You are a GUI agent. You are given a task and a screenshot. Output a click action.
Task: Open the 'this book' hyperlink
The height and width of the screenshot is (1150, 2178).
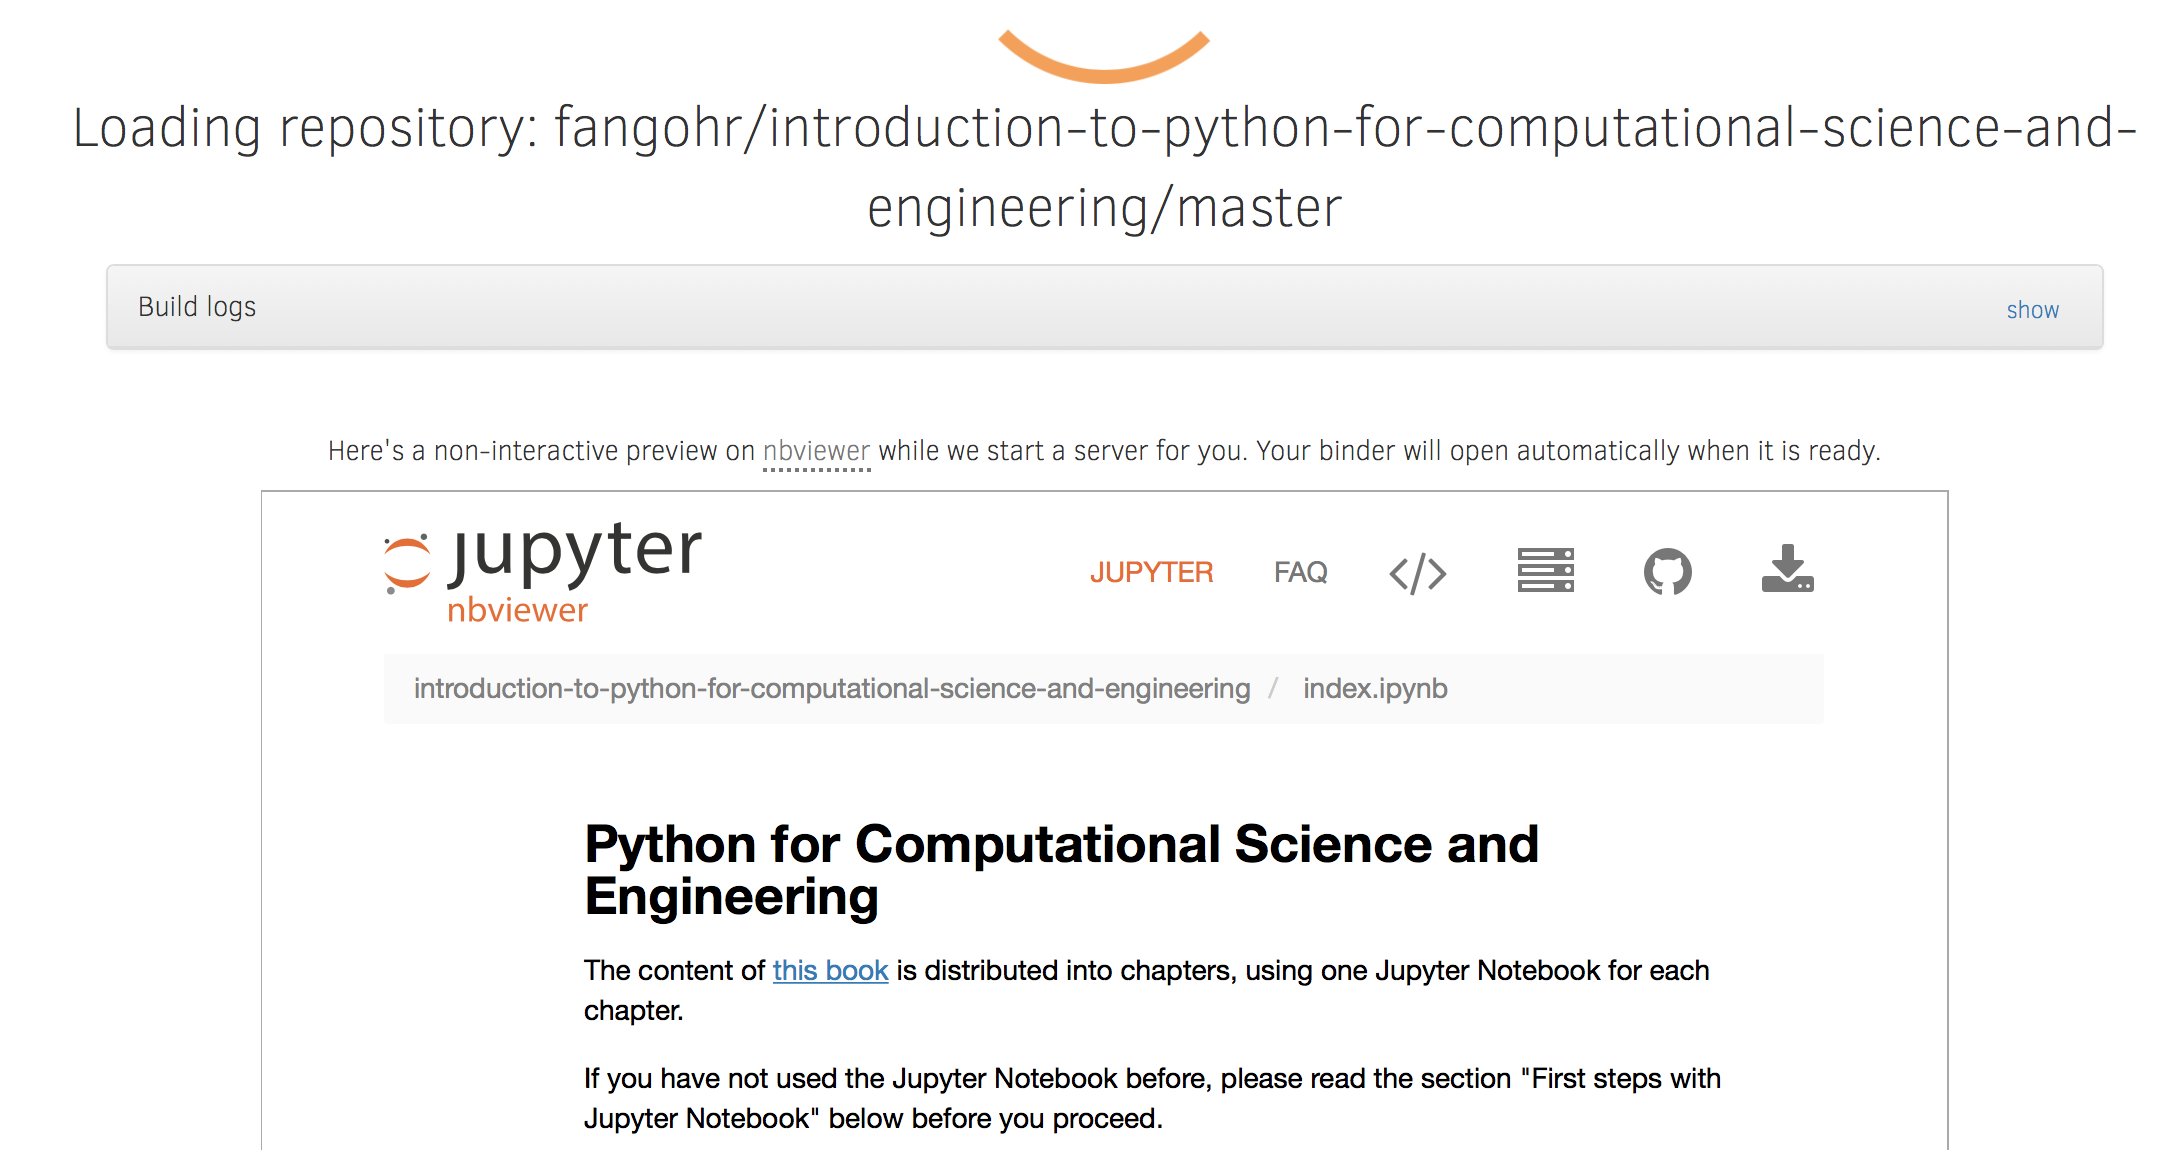(830, 969)
